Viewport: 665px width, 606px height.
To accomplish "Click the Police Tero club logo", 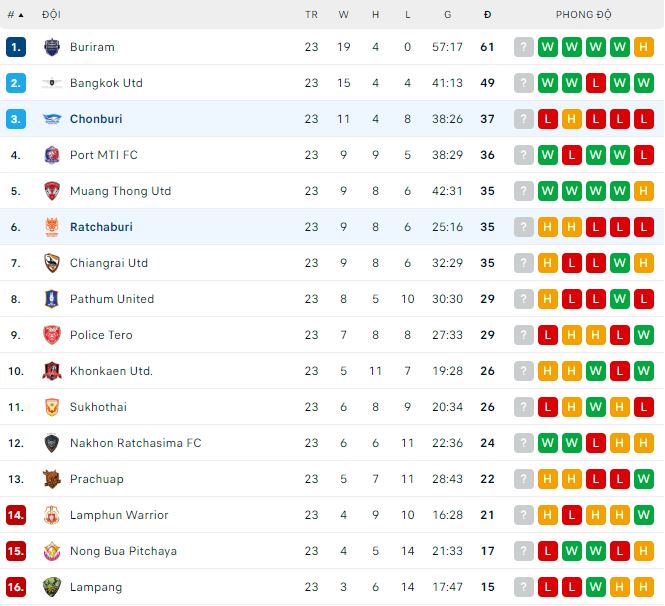I will tap(52, 335).
